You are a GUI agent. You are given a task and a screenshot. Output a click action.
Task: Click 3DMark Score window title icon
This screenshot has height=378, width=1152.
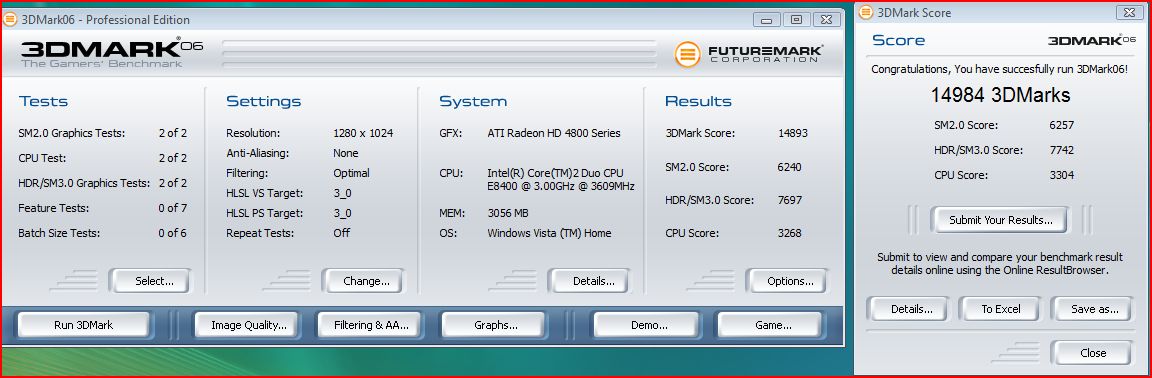point(866,13)
